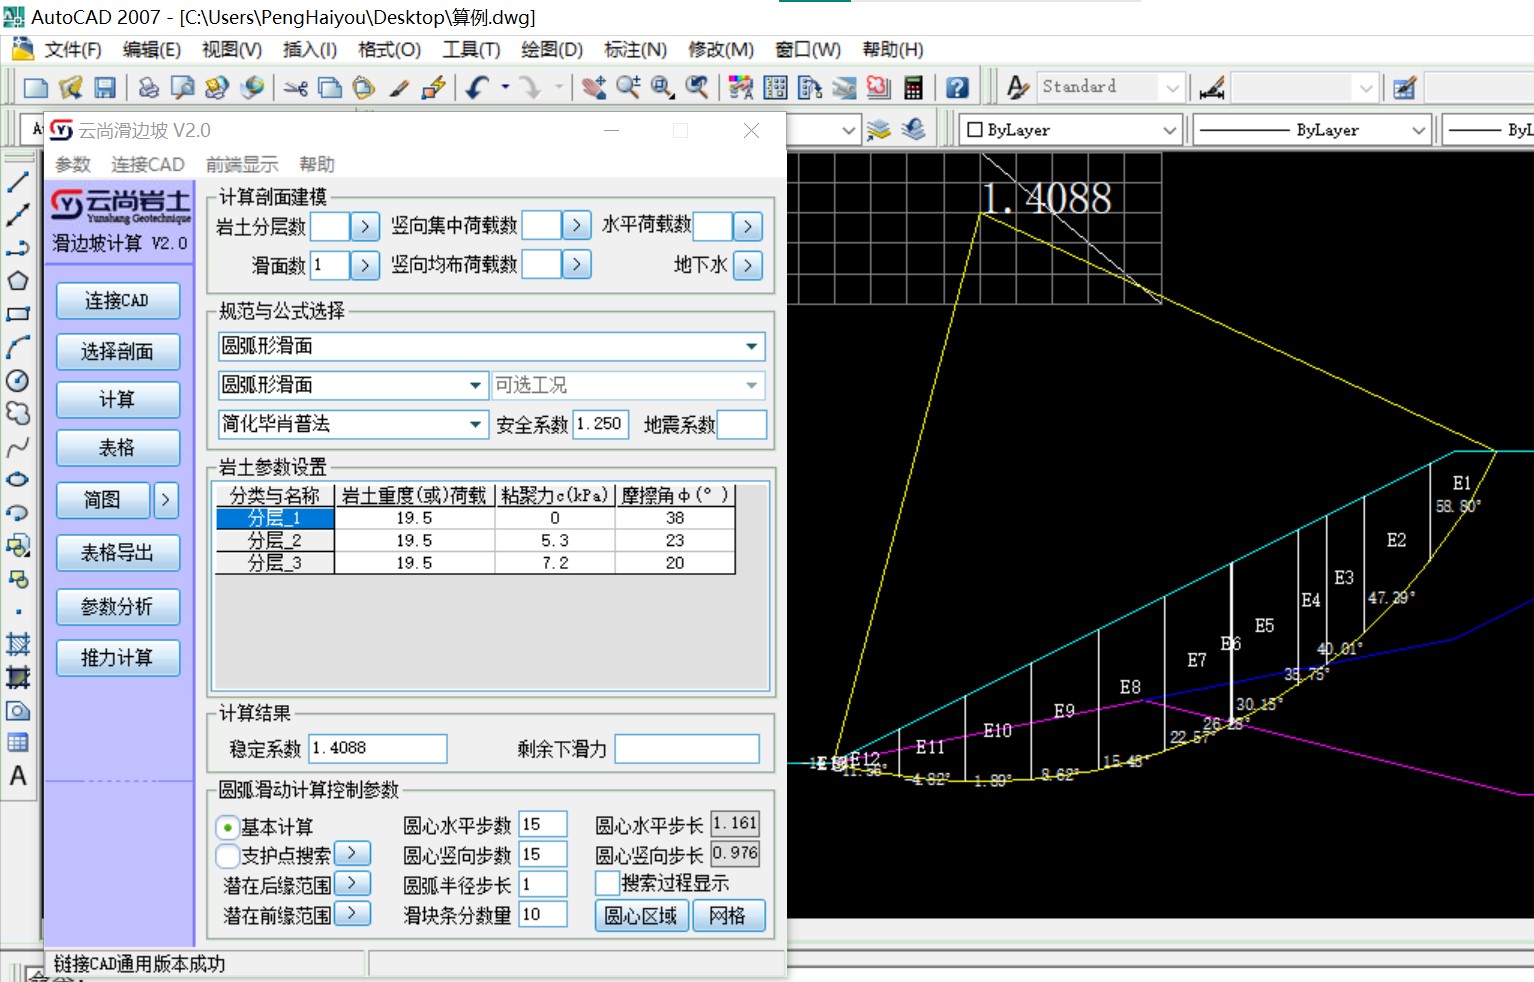Click the Paste clipboard icon
This screenshot has width=1534, height=982.
[x=364, y=88]
